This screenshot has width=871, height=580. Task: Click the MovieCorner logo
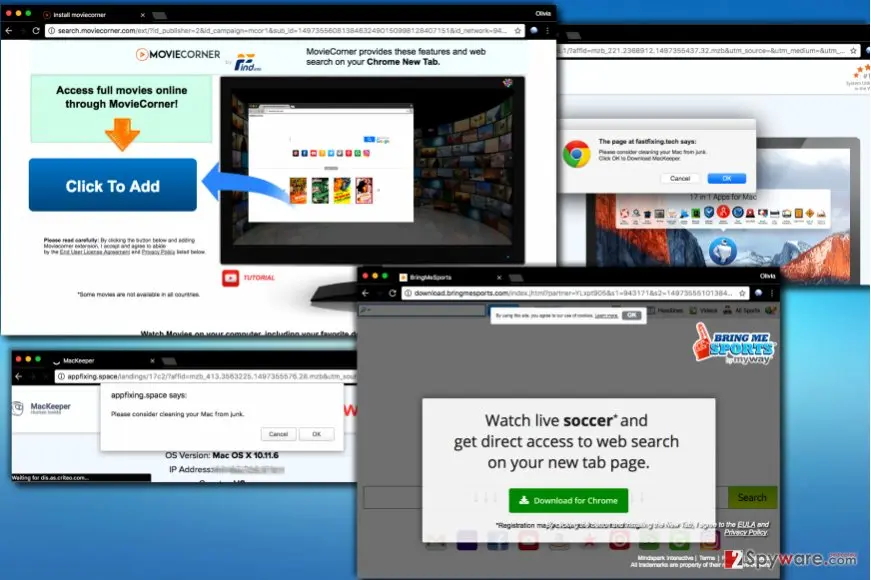click(178, 54)
